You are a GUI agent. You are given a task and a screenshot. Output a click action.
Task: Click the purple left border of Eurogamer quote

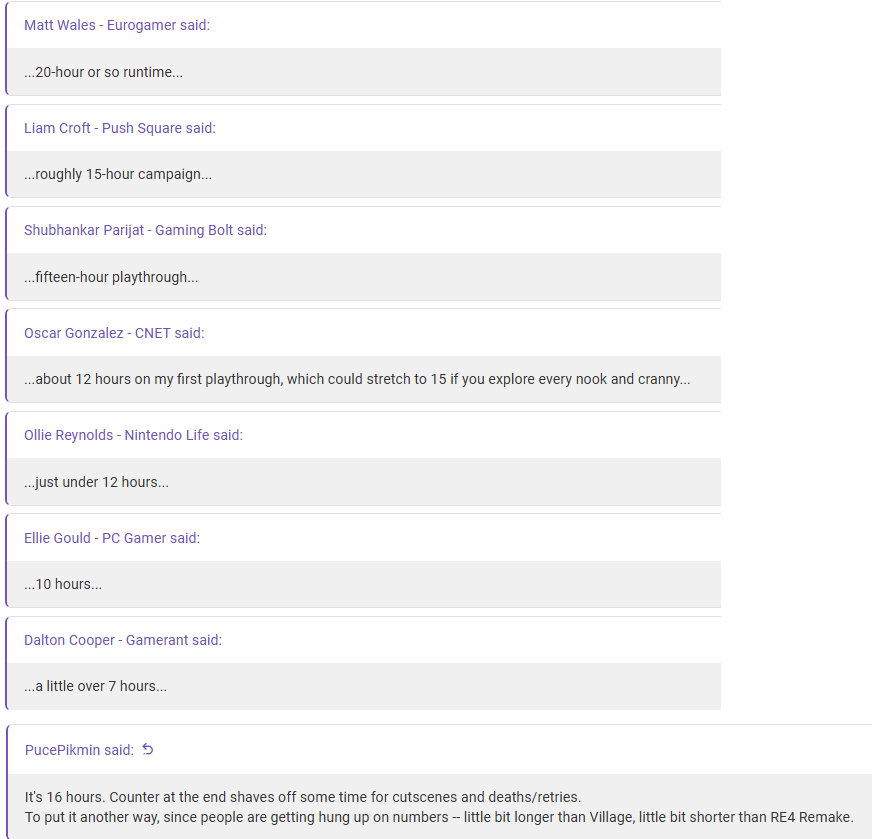7,48
